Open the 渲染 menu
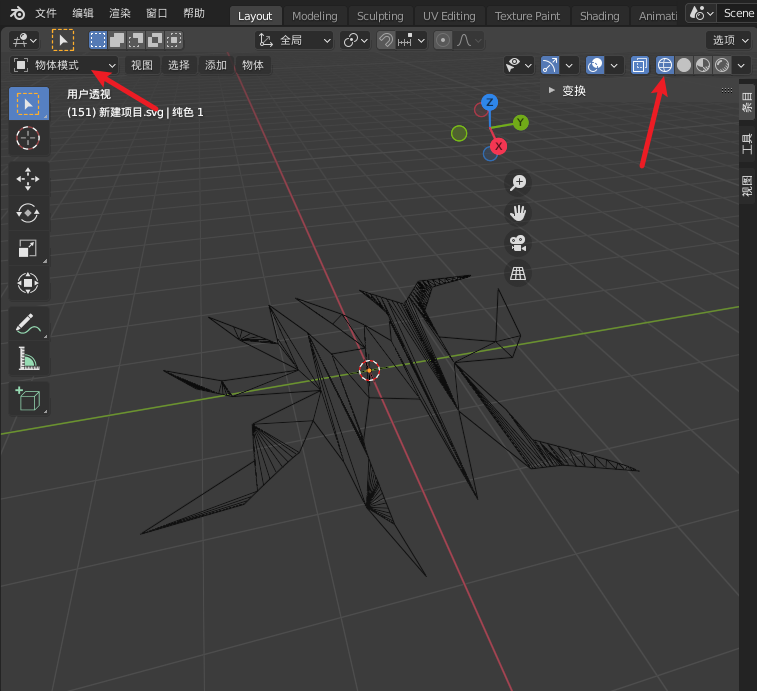Image resolution: width=757 pixels, height=691 pixels. click(x=120, y=13)
